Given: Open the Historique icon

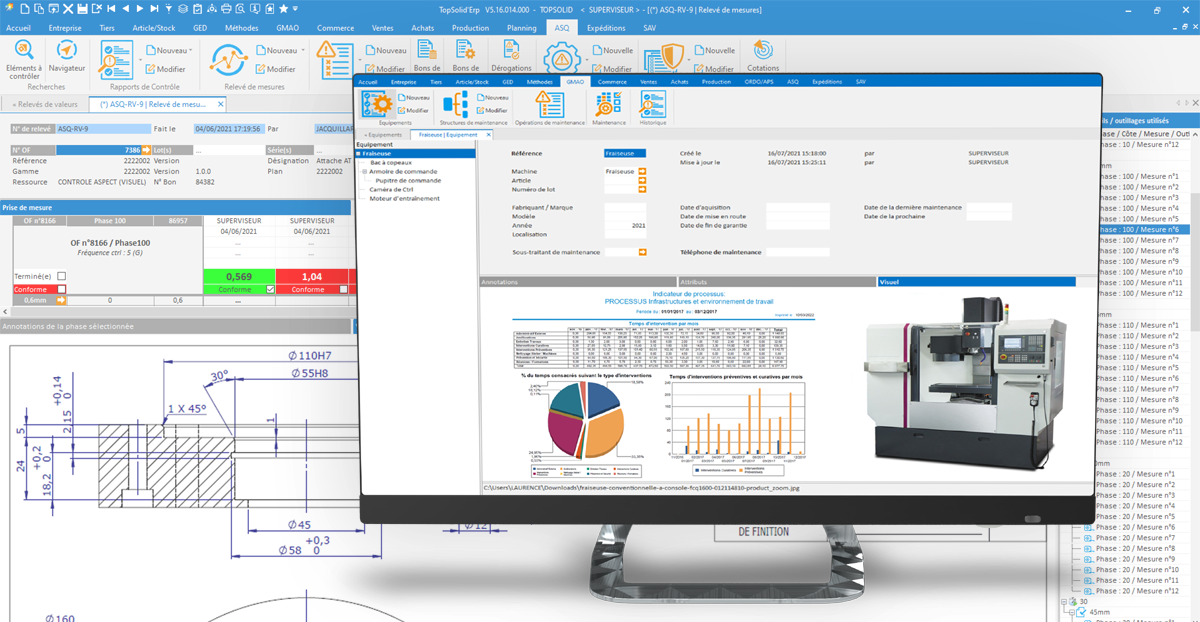Looking at the screenshot, I should (x=653, y=105).
